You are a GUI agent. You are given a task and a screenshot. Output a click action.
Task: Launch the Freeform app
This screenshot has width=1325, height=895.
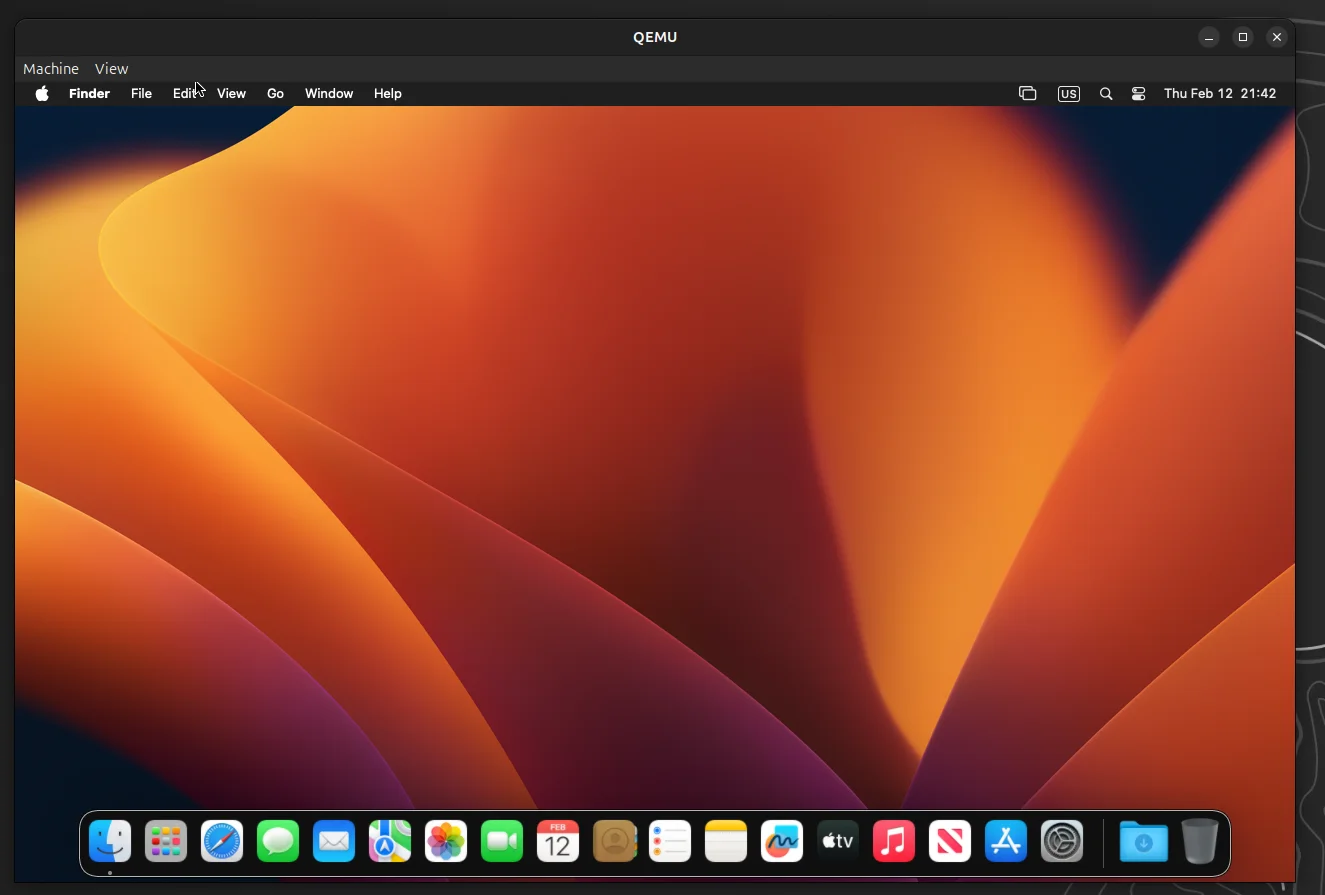click(x=781, y=842)
